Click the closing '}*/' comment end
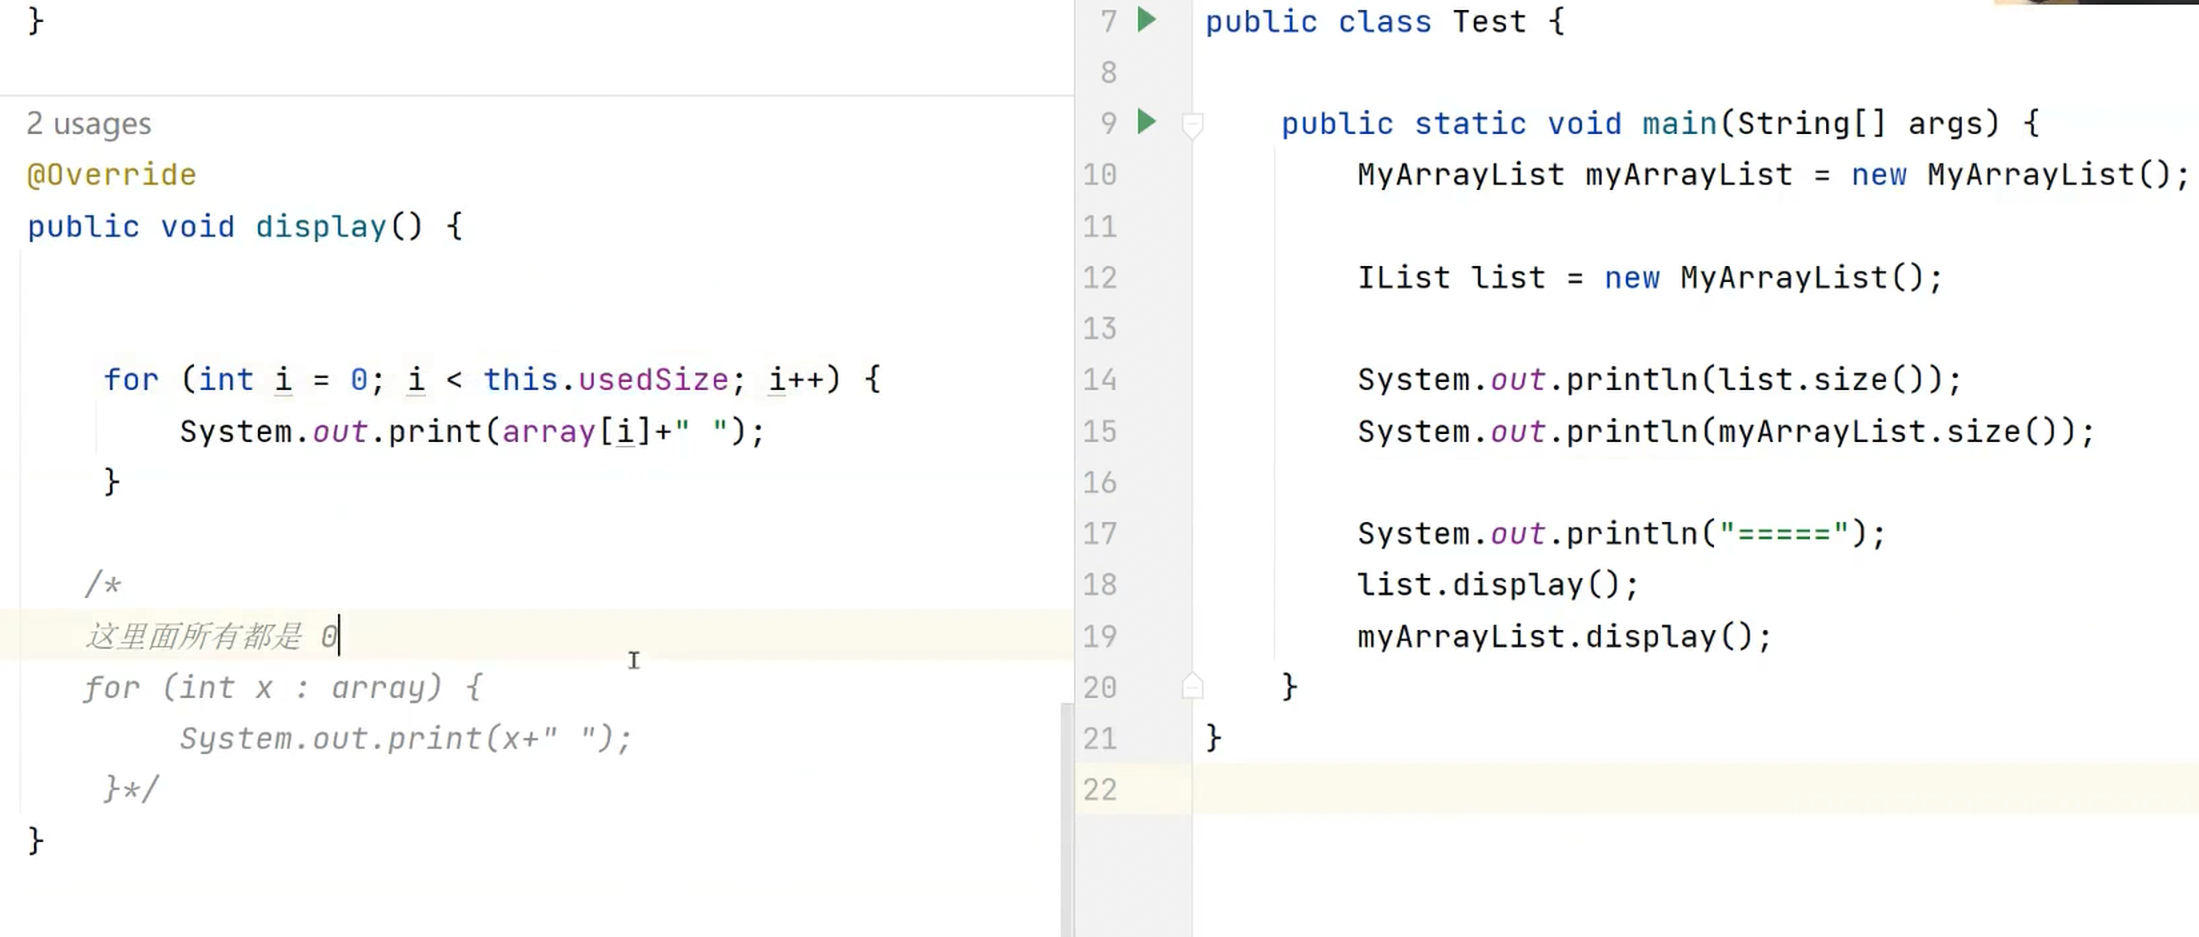This screenshot has height=937, width=2199. click(x=131, y=790)
